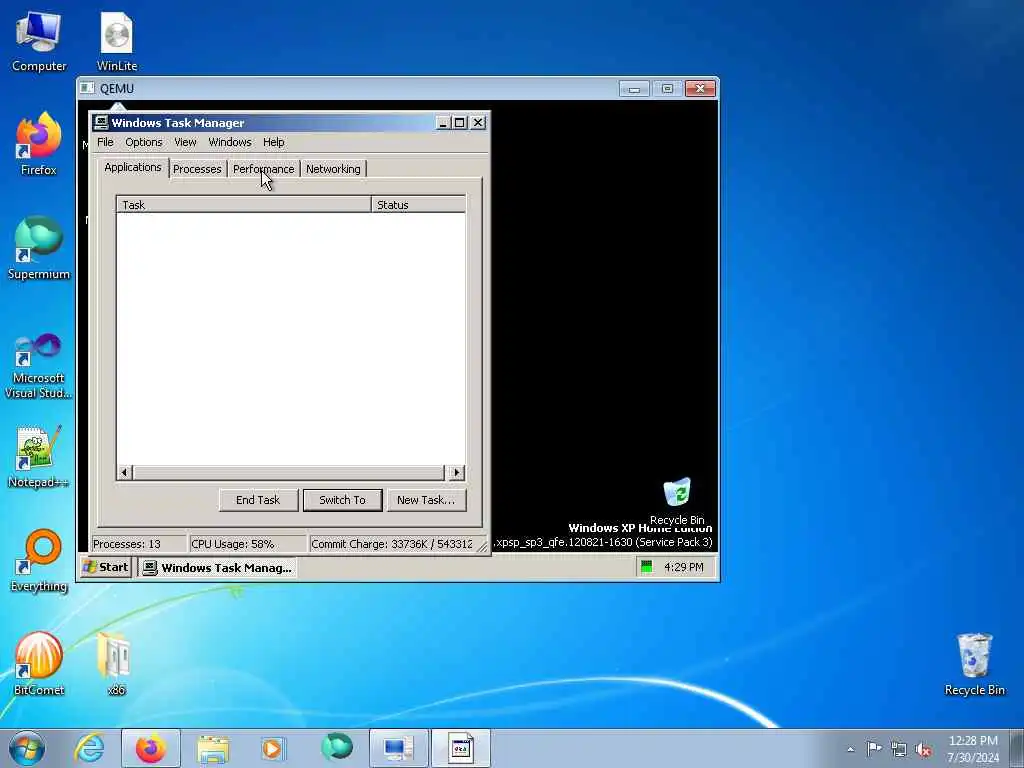Image resolution: width=1024 pixels, height=768 pixels.
Task: Open the XP Start button
Action: 106,567
